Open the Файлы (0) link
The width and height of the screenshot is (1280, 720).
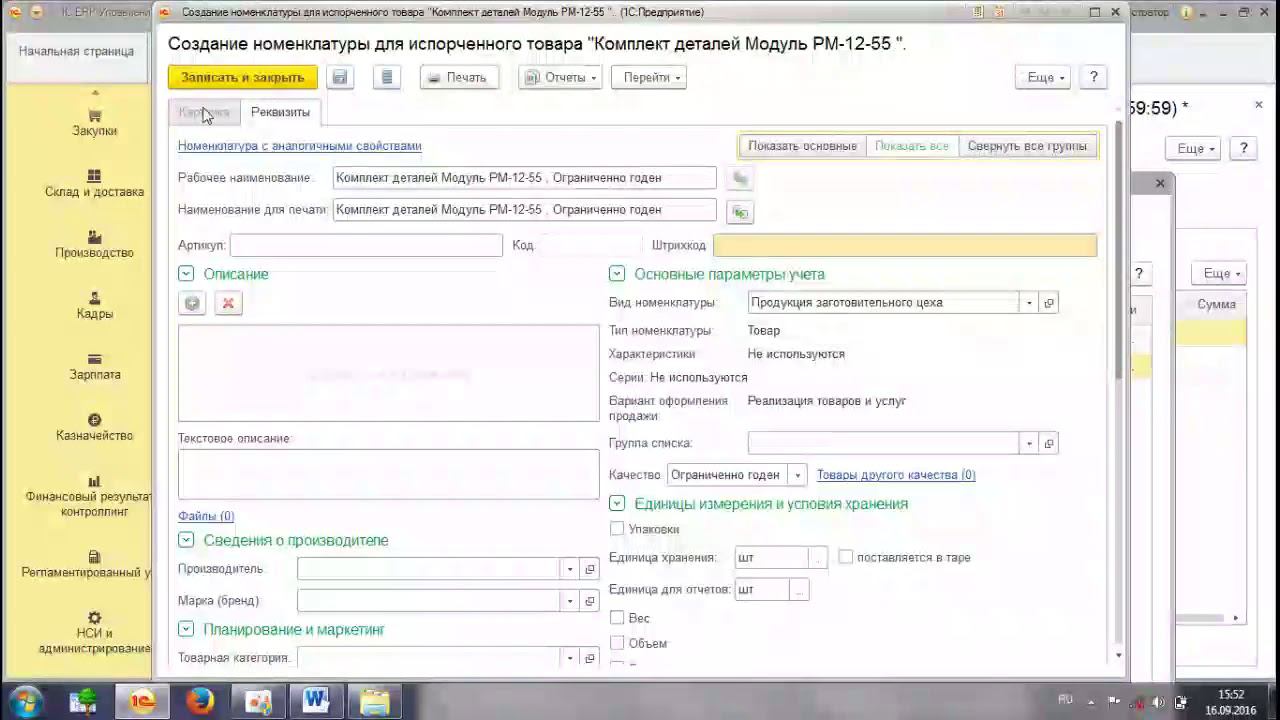(x=206, y=516)
